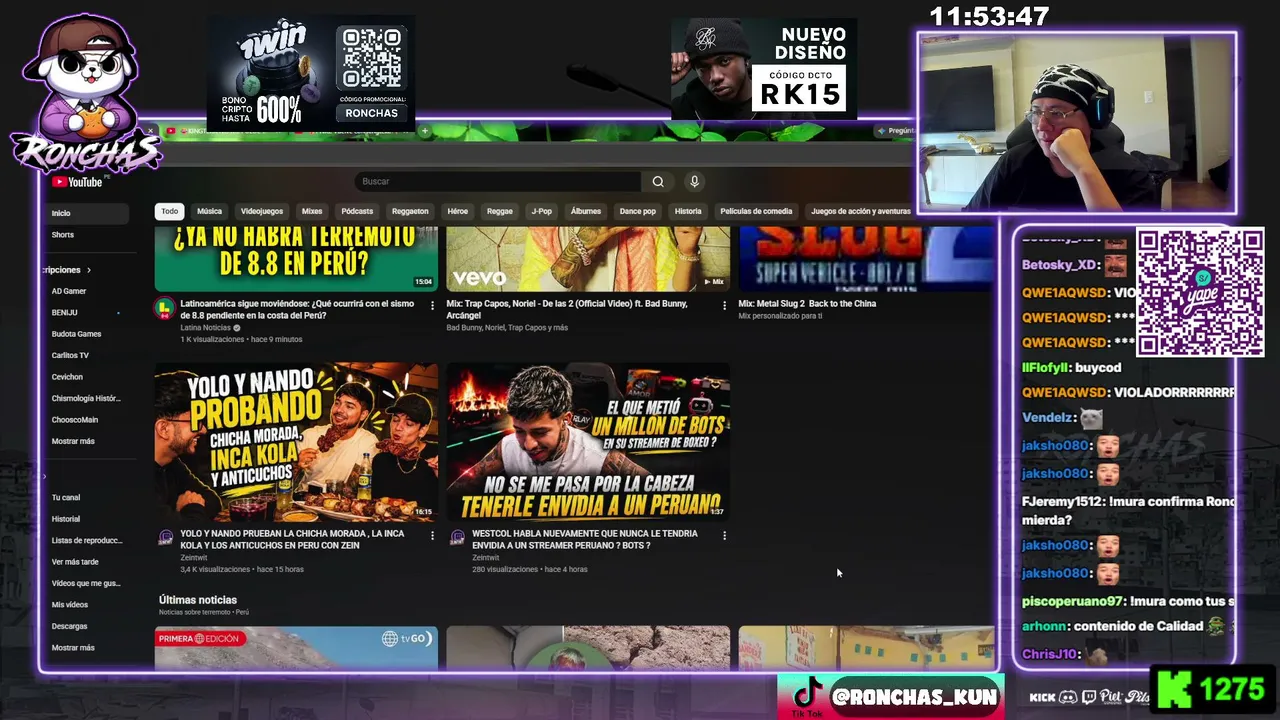1280x720 pixels.
Task: Open a new browser tab with the plus button
Action: [424, 131]
